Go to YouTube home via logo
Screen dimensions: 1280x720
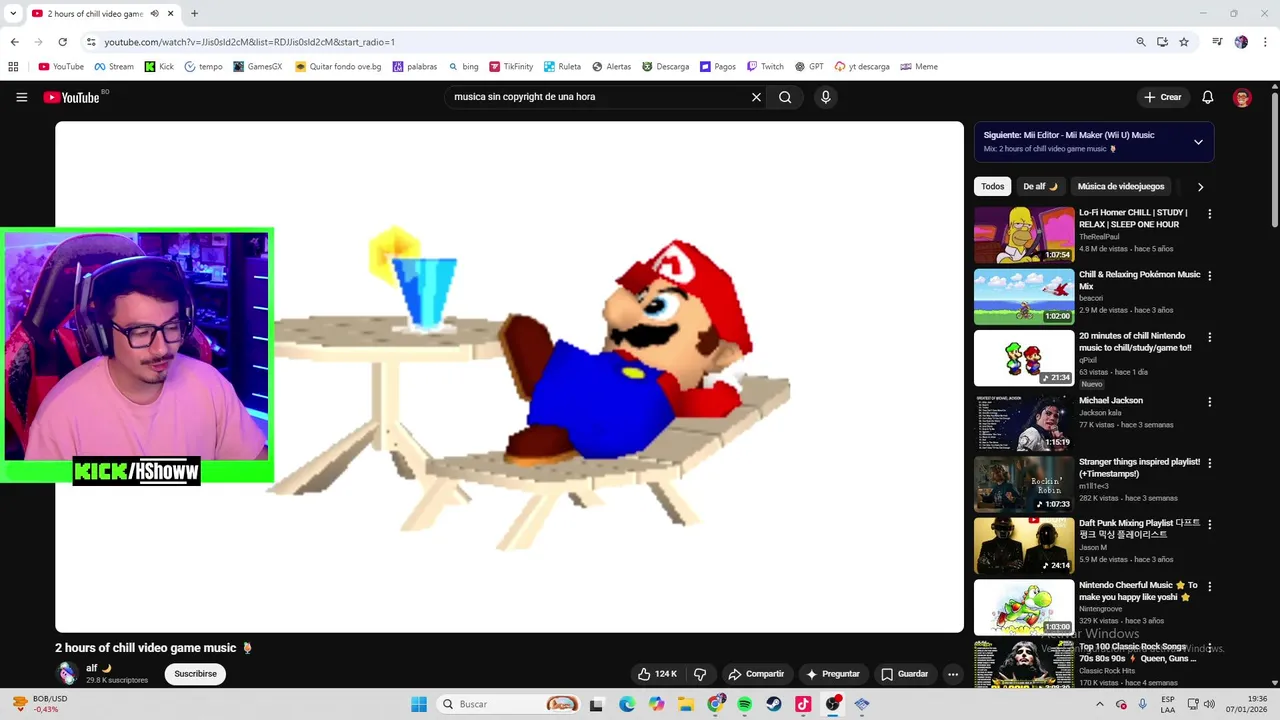click(71, 97)
